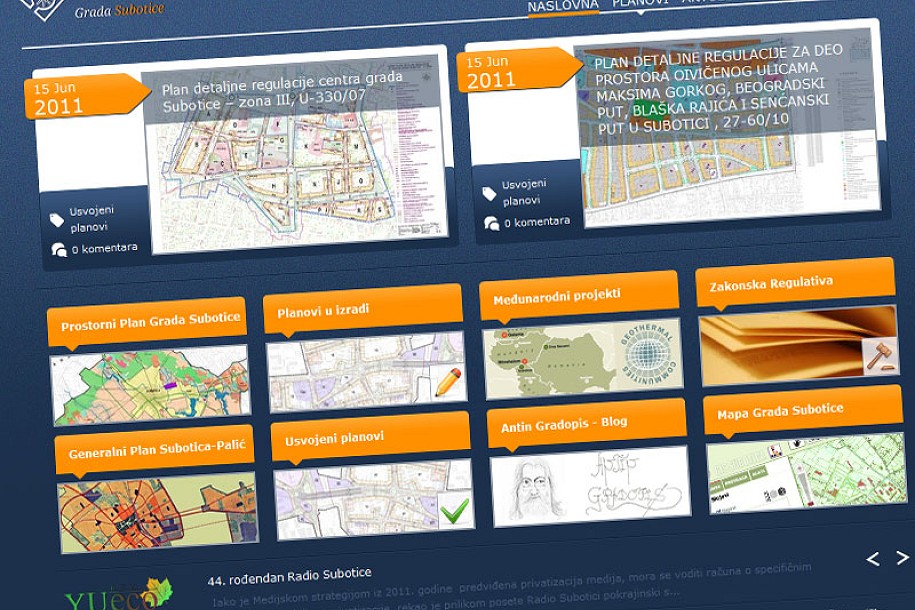Open 0 komentara of centra grada post
Image resolution: width=915 pixels, height=610 pixels.
pos(104,249)
